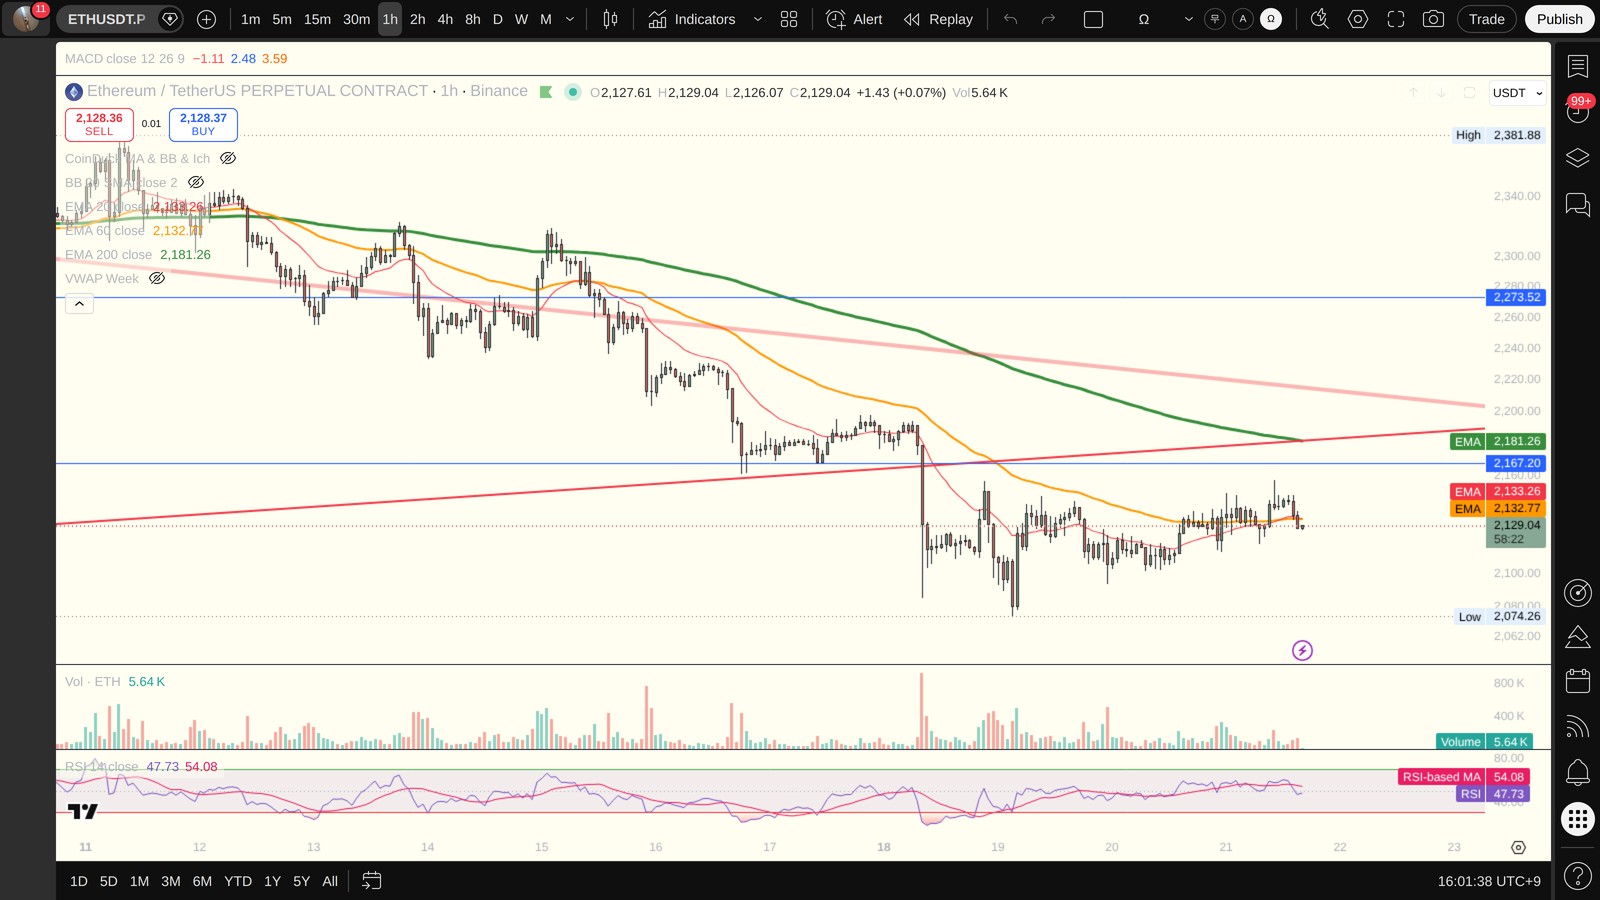The height and width of the screenshot is (900, 1600).
Task: Click the 2,167.20 blue price line label
Action: pos(1517,463)
